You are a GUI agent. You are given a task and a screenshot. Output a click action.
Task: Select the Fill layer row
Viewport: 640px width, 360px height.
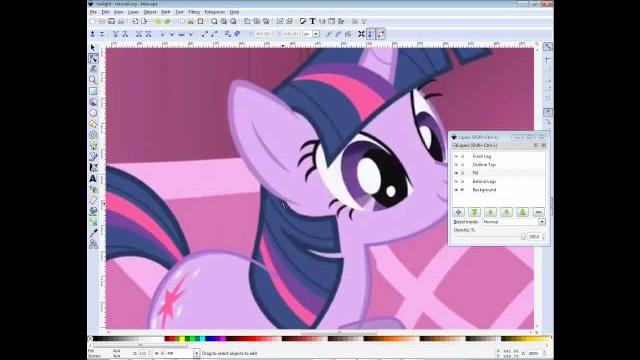499,173
